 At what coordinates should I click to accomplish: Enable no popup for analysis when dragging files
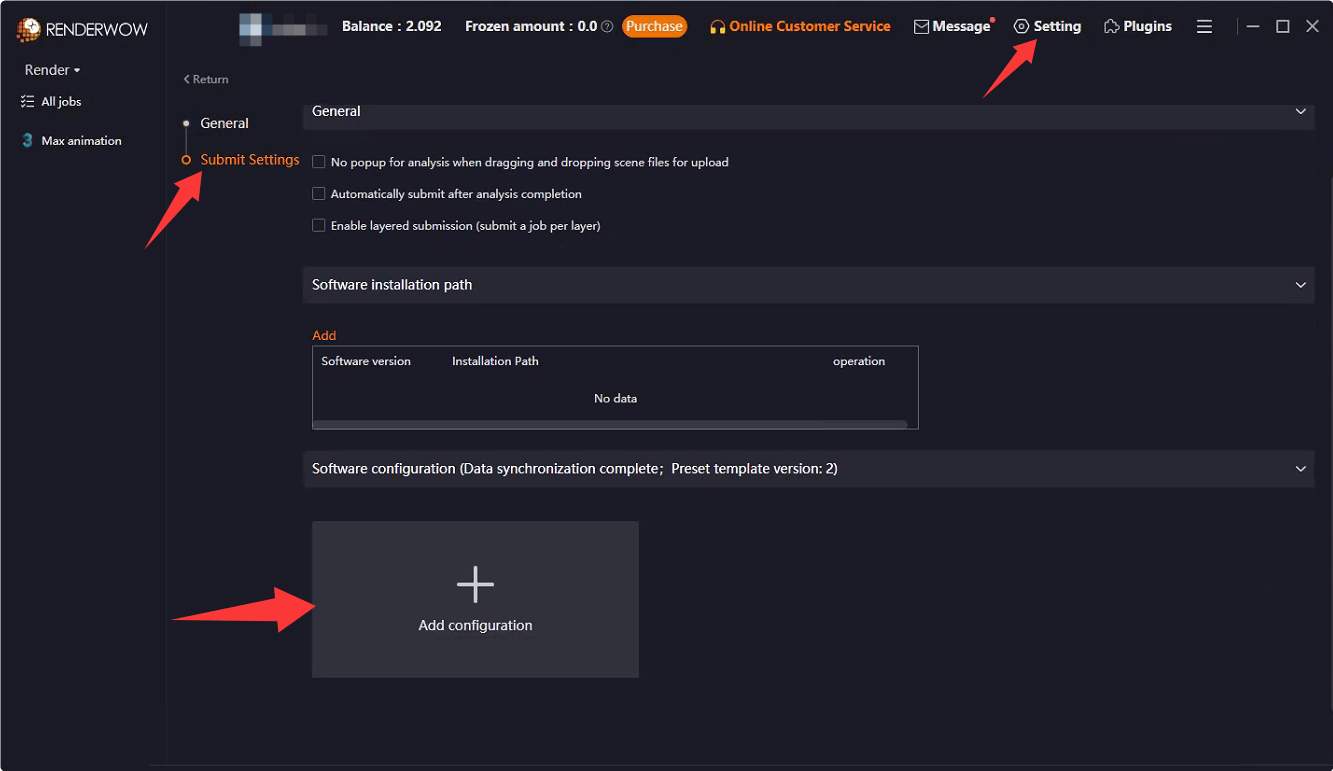318,162
